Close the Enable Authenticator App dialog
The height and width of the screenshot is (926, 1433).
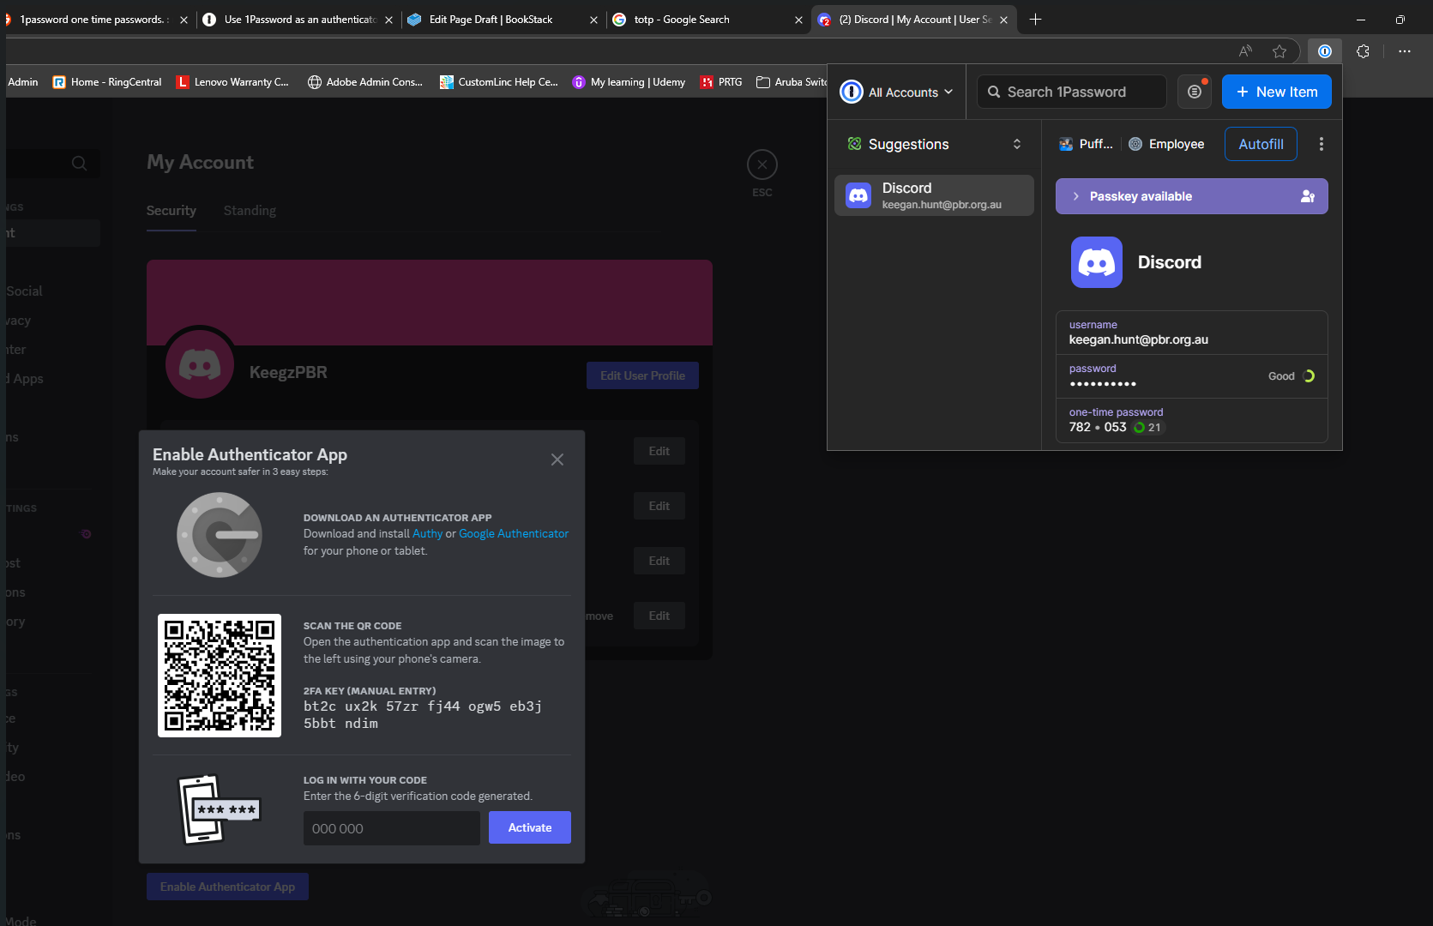557,460
